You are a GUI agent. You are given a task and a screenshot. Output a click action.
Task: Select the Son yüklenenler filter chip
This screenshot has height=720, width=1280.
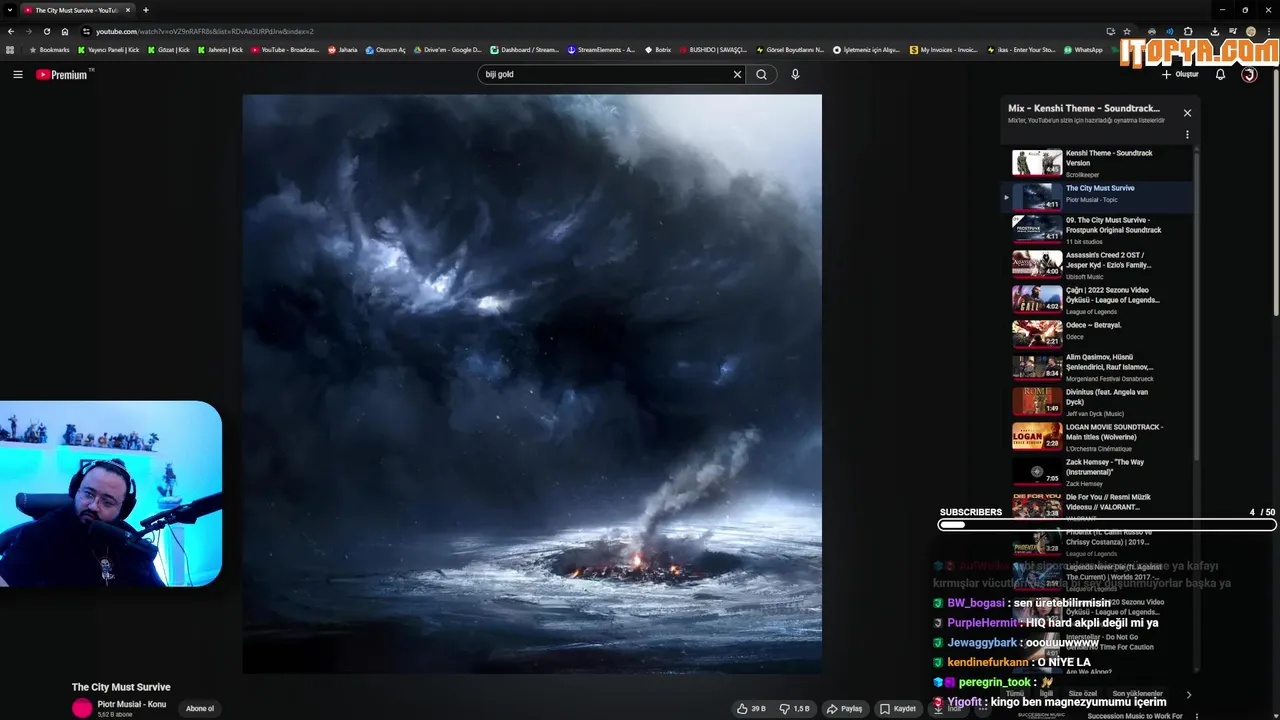pyautogui.click(x=1137, y=693)
